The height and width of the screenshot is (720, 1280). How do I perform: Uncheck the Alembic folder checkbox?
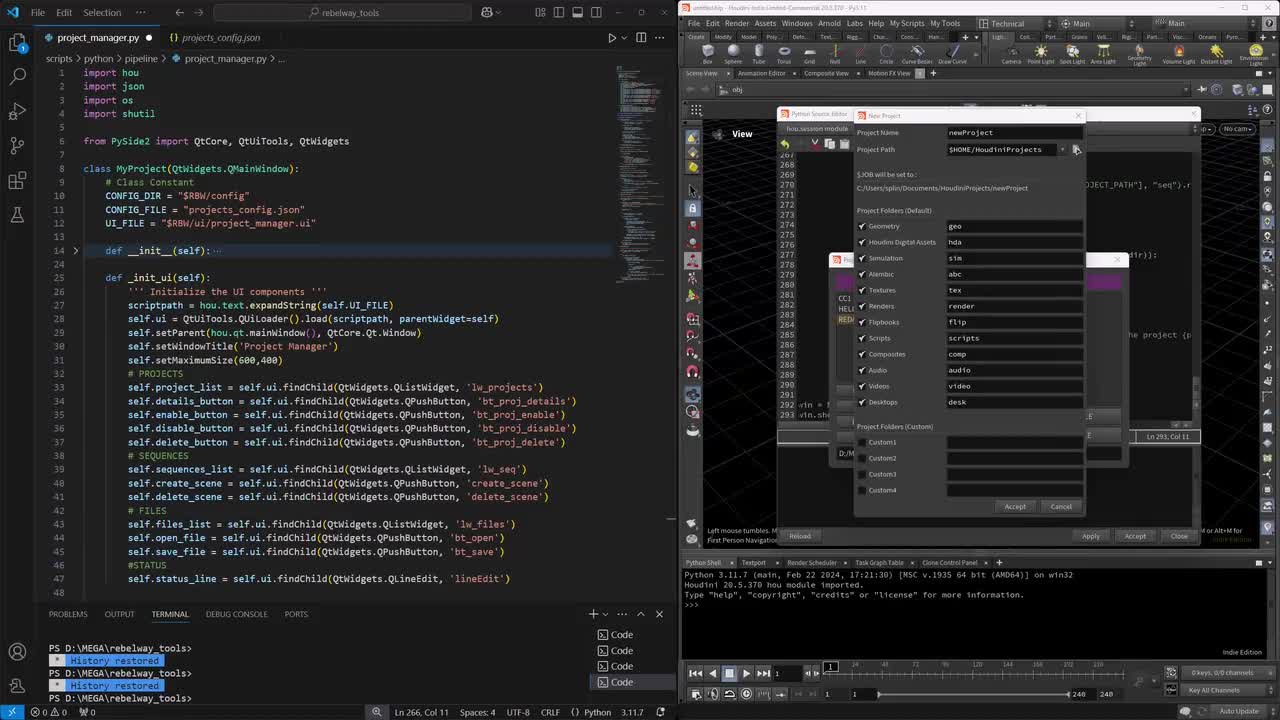[x=862, y=274]
